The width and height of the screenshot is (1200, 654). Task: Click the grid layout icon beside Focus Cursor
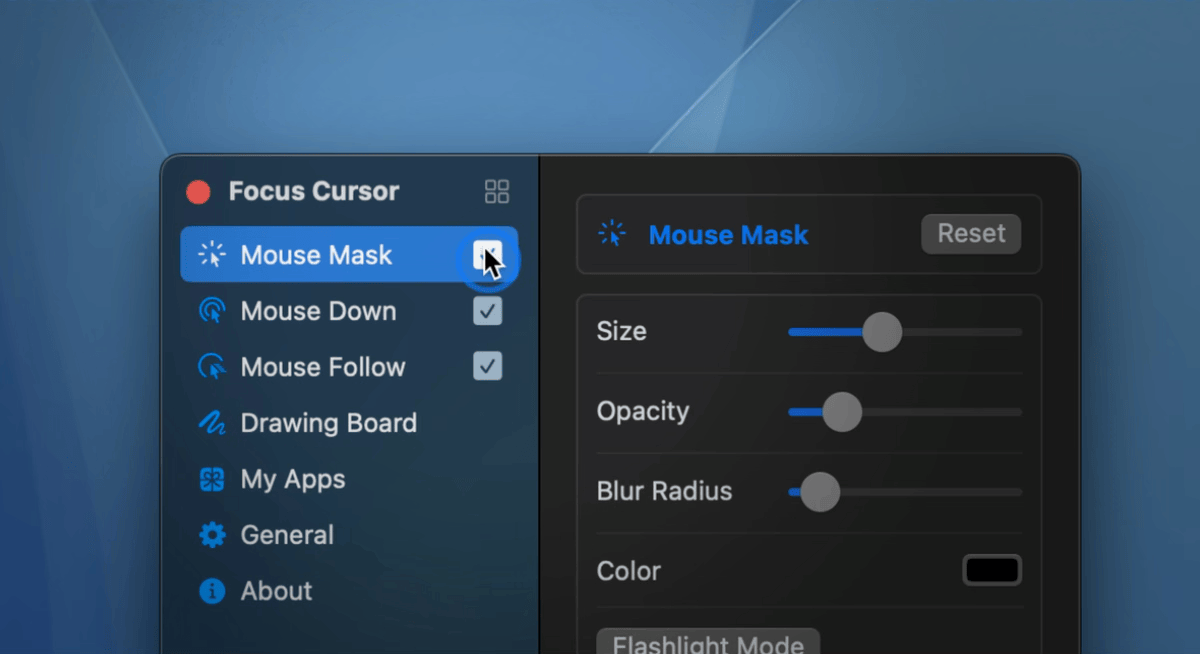(x=496, y=191)
